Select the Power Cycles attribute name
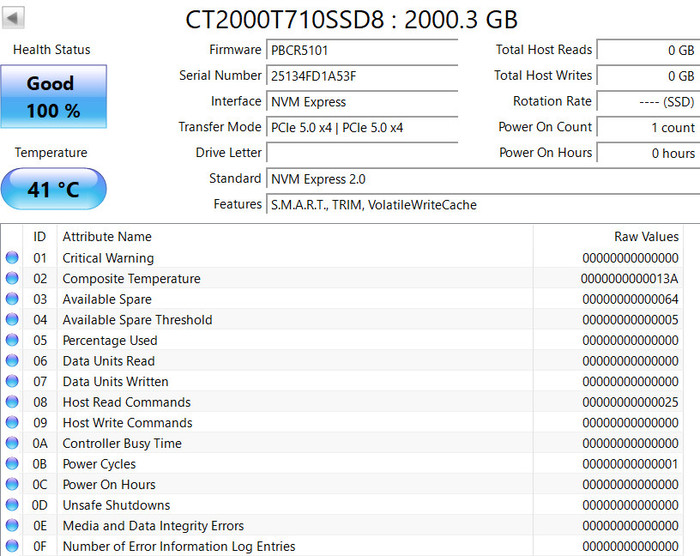 99,464
